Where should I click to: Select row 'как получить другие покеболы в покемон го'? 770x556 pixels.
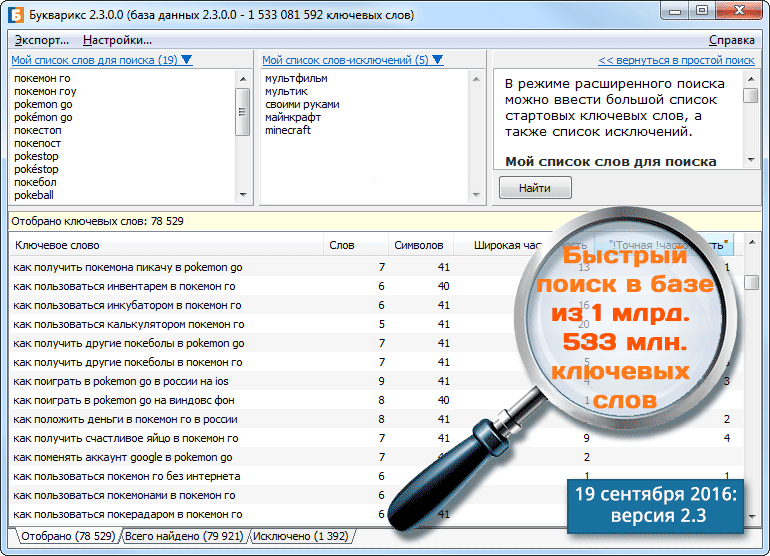click(x=376, y=362)
